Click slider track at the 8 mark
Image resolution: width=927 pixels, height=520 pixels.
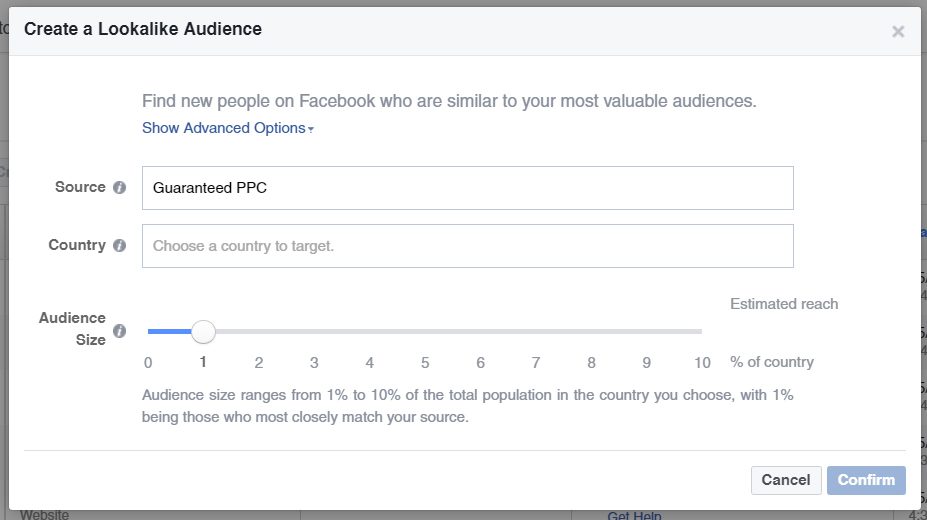coord(591,332)
